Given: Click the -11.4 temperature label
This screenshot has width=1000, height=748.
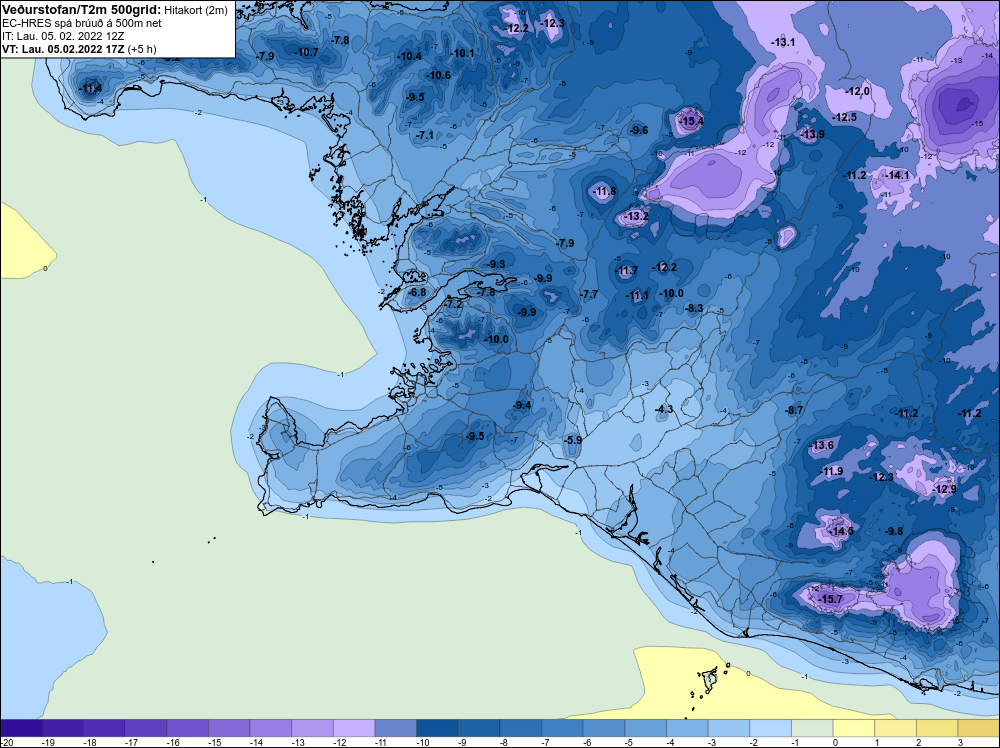Looking at the screenshot, I should pos(90,88).
